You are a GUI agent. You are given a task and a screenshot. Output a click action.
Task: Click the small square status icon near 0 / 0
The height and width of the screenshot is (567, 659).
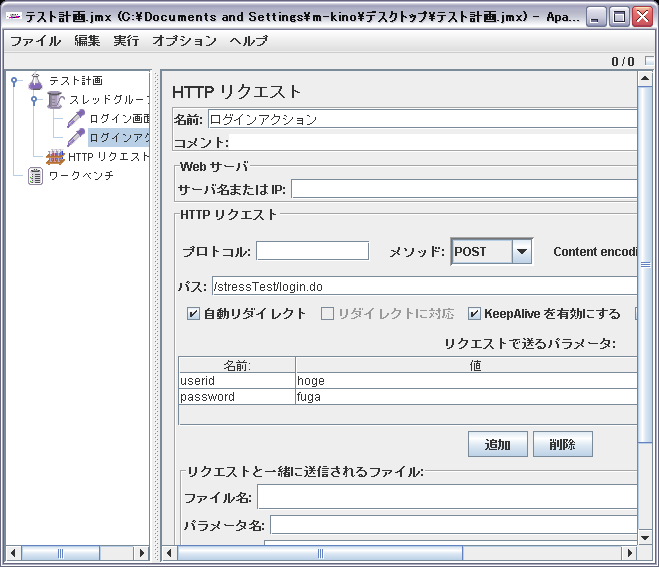tap(650, 61)
